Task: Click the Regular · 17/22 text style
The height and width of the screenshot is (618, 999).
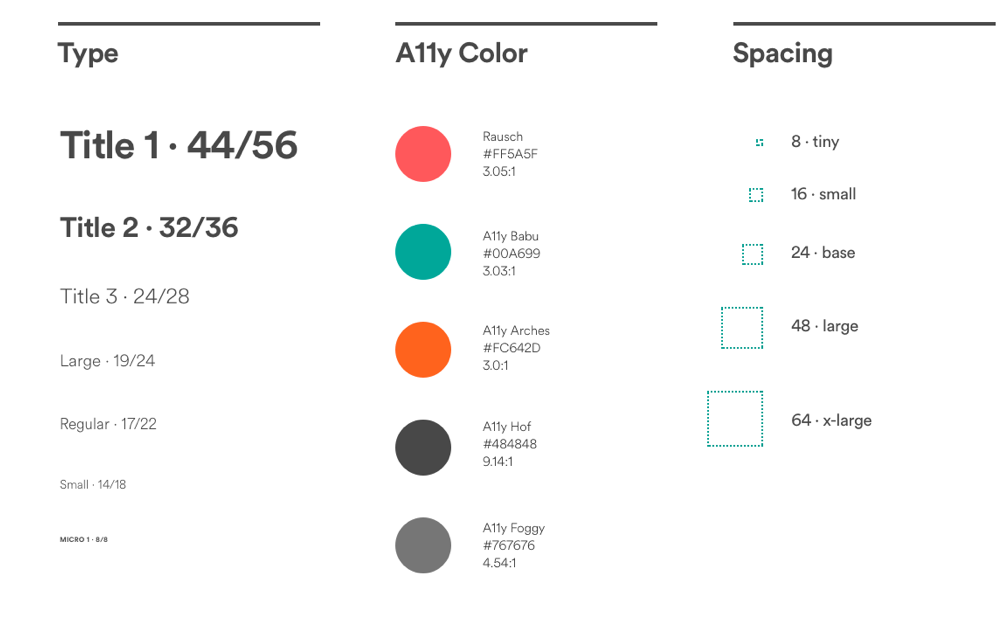Action: coord(108,424)
